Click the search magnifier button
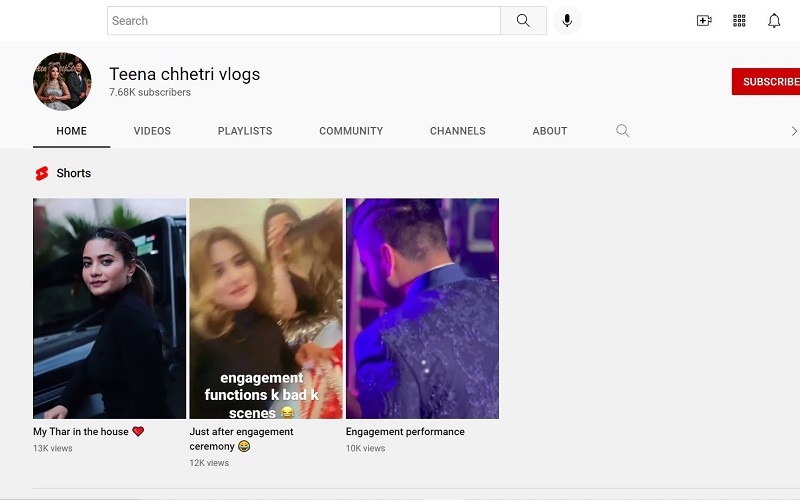Image resolution: width=800 pixels, height=500 pixels. pyautogui.click(x=523, y=21)
